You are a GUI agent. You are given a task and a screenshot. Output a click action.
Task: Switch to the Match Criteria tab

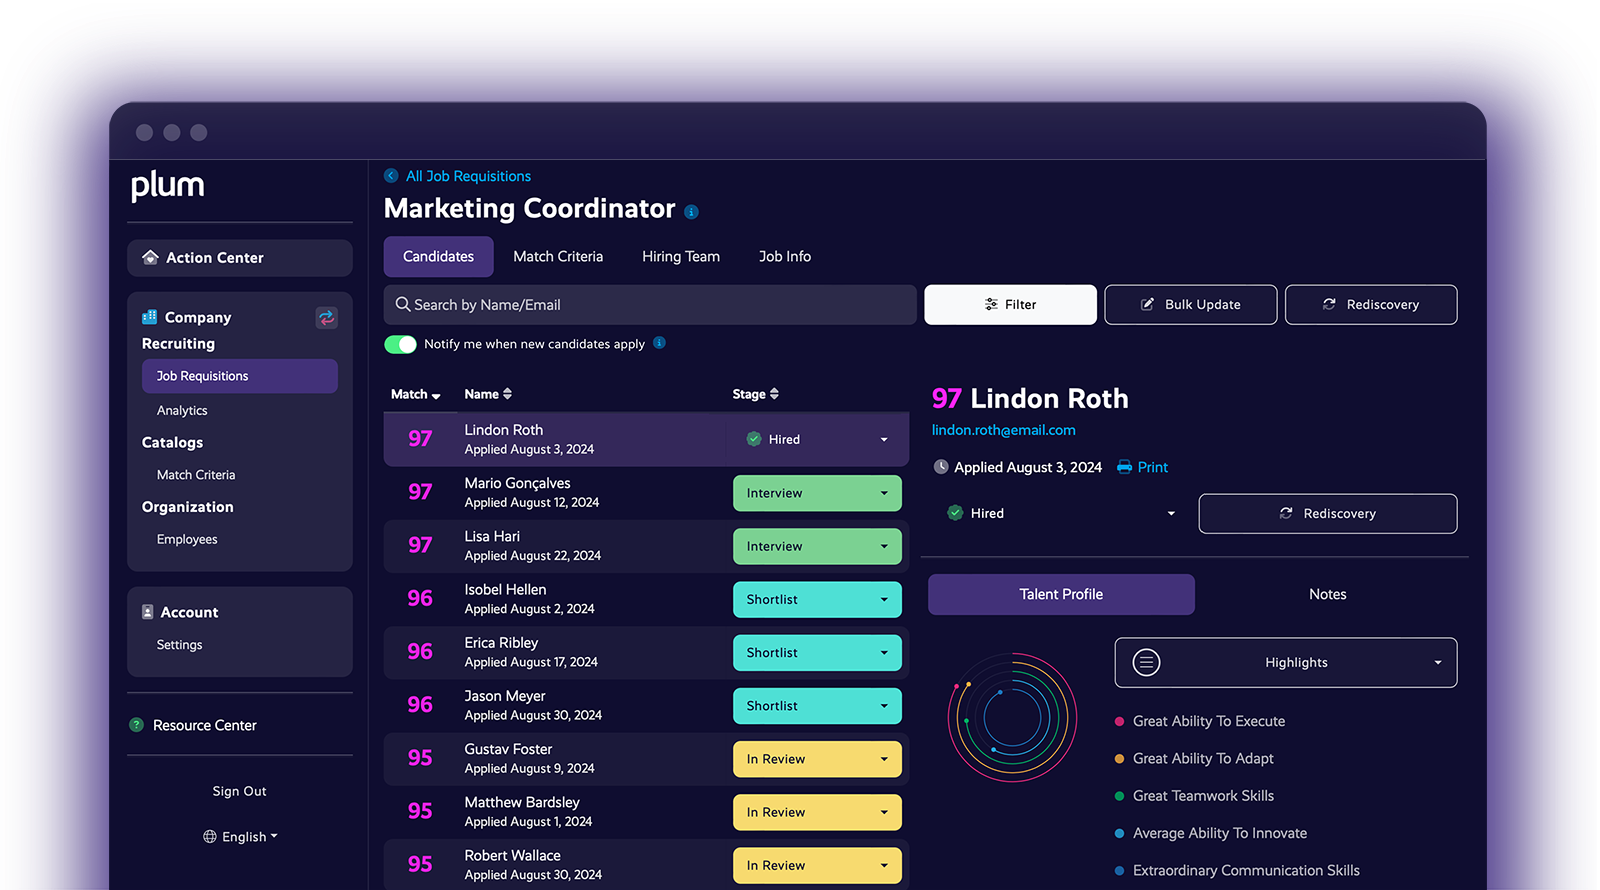point(558,257)
